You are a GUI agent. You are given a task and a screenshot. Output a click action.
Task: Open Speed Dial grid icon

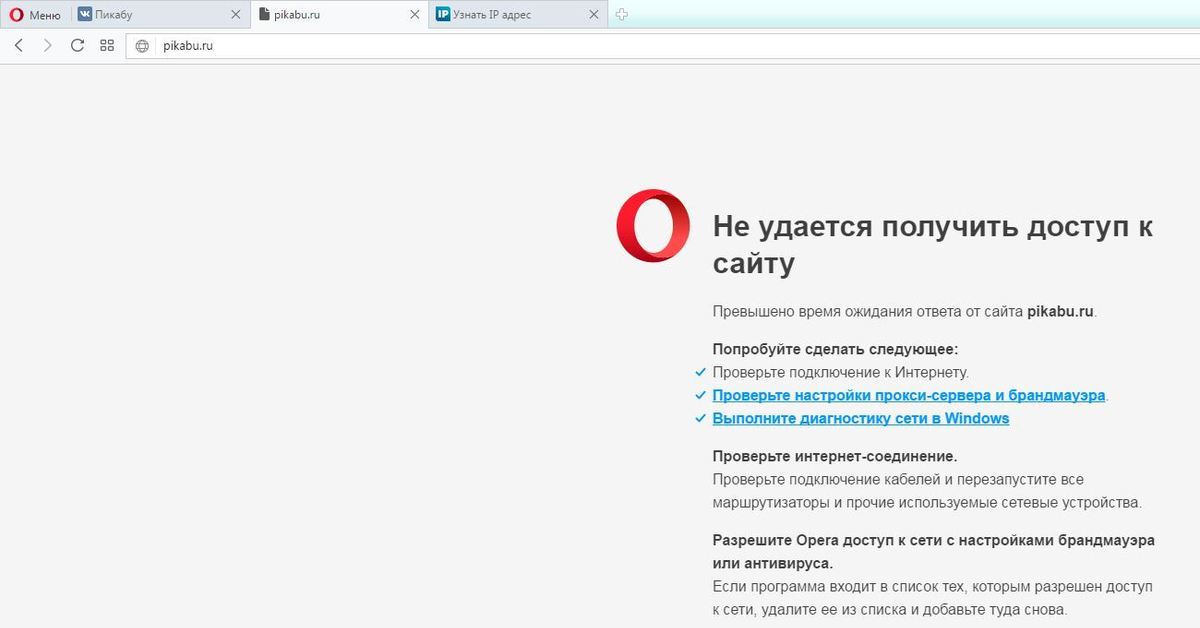[x=107, y=46]
